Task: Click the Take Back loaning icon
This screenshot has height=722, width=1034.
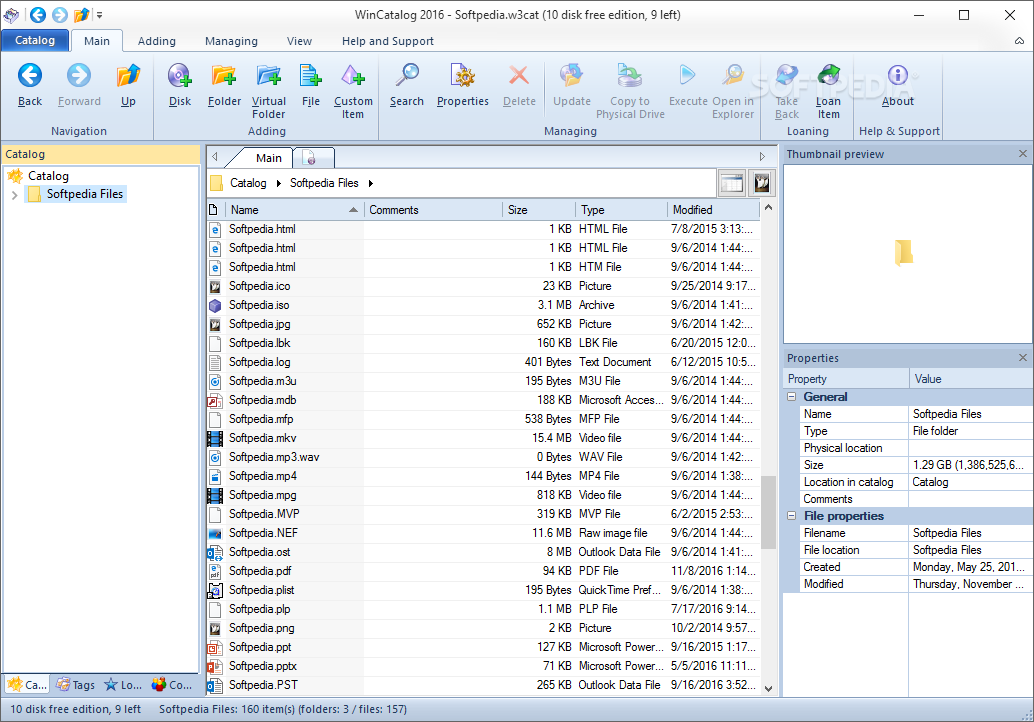Action: click(787, 76)
